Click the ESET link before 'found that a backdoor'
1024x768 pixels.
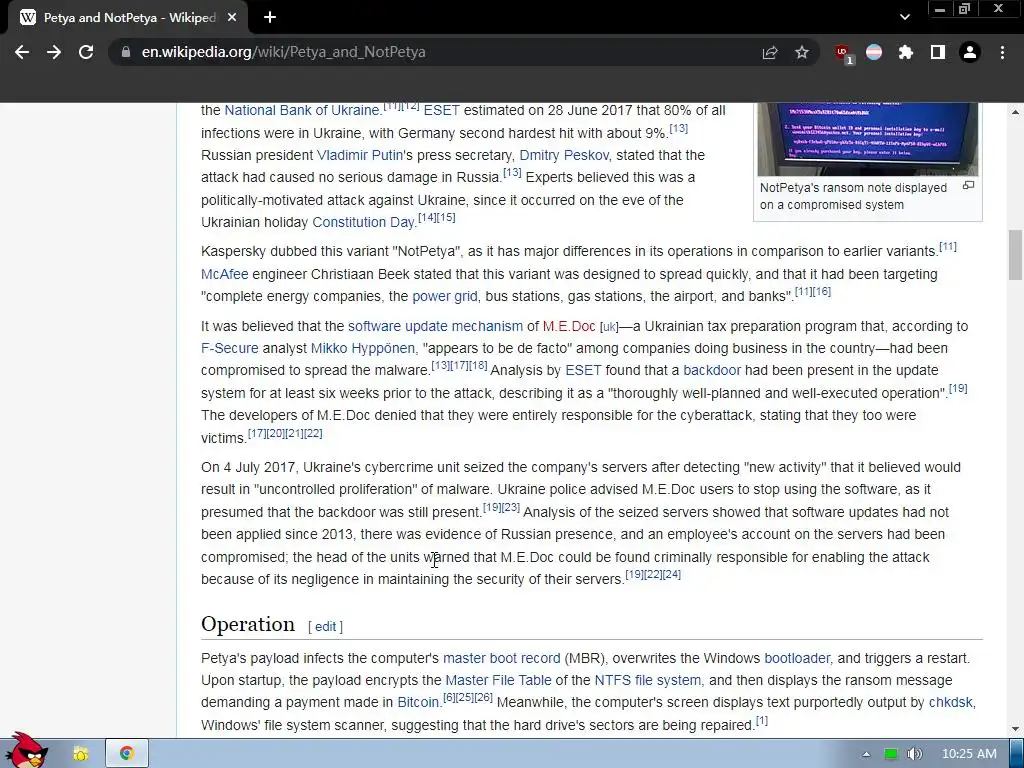(x=583, y=370)
